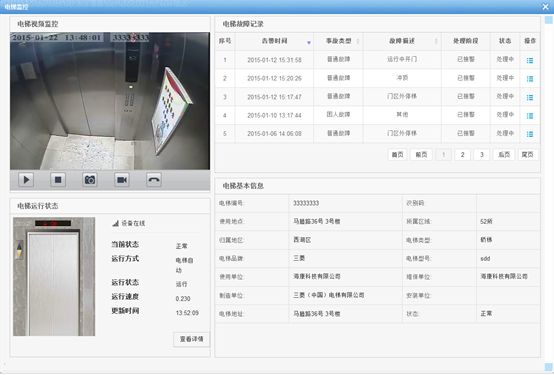554x375 pixels.
Task: Click fault description 运行中开门
Action: pos(402,59)
